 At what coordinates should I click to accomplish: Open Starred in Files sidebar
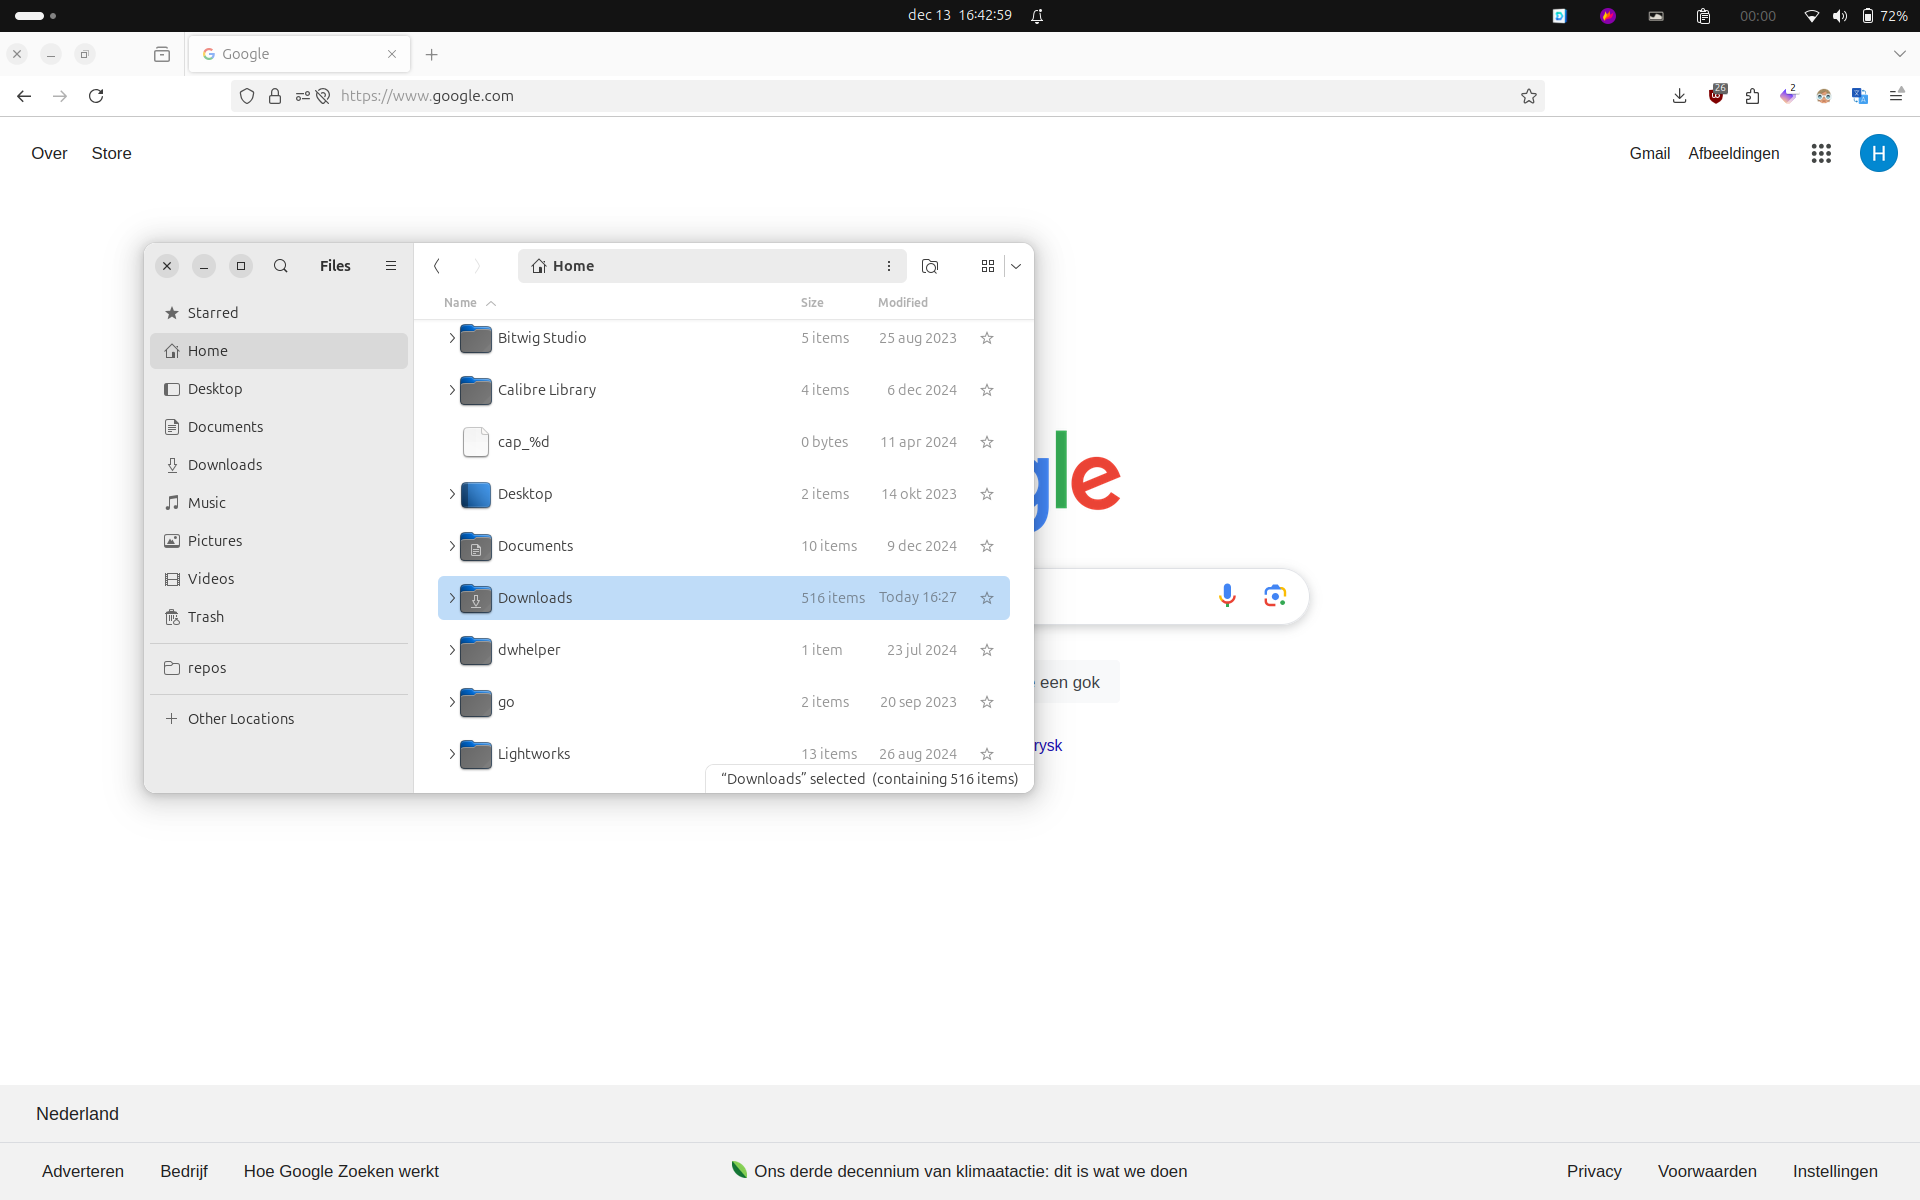click(279, 313)
